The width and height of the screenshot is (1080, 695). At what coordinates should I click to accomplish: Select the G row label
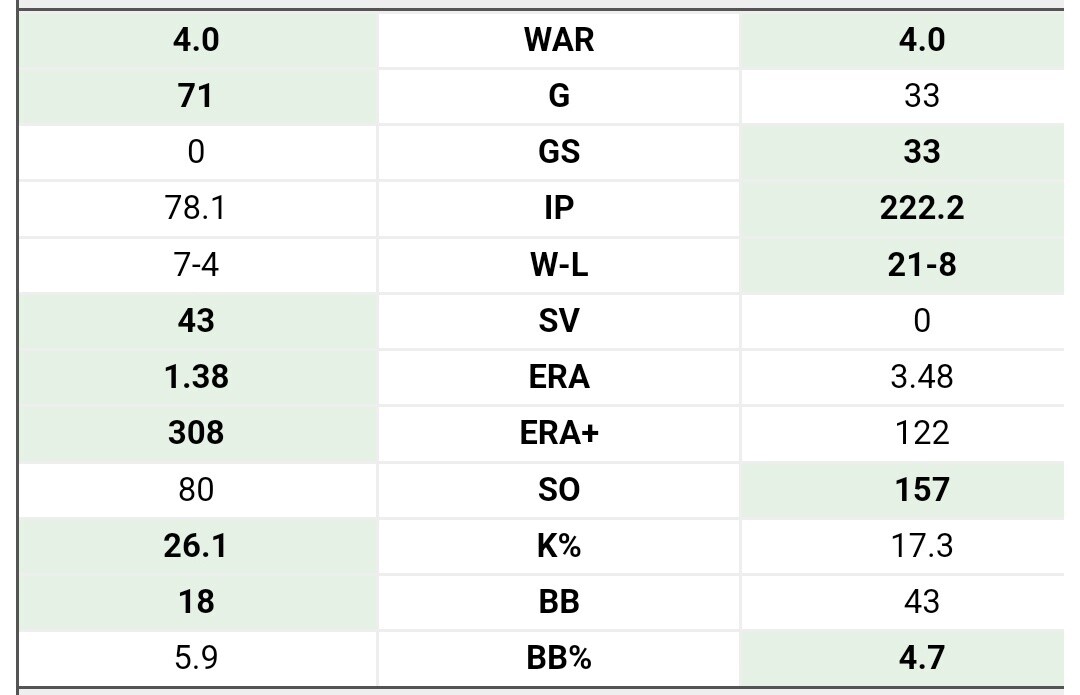pos(559,96)
